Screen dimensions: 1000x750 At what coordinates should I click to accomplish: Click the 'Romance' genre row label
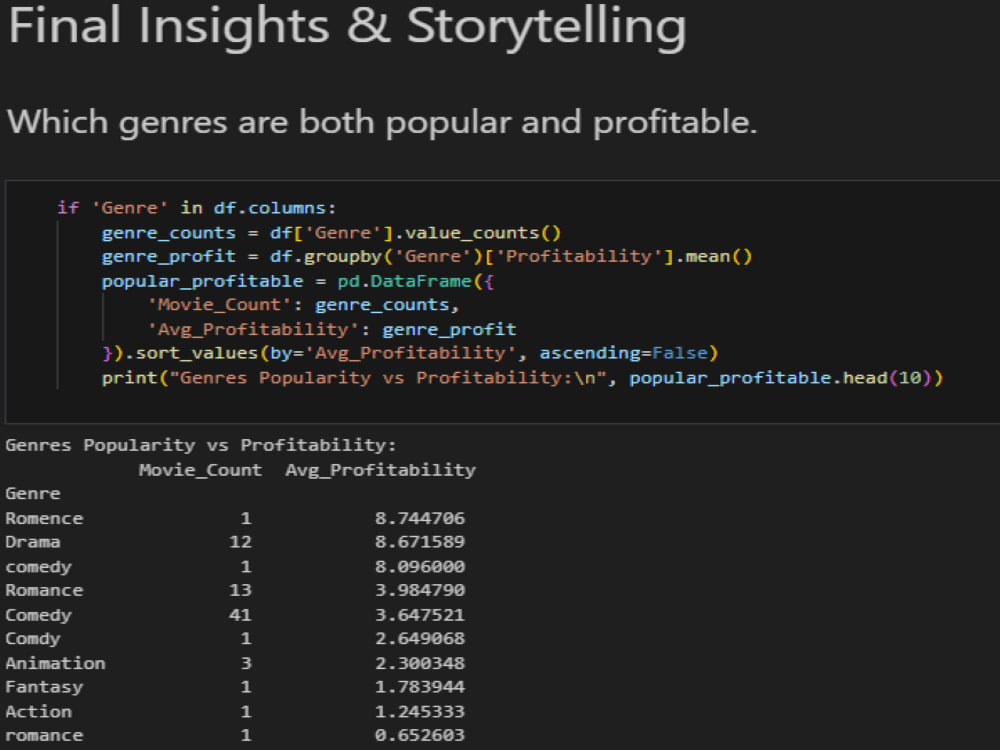coord(44,591)
